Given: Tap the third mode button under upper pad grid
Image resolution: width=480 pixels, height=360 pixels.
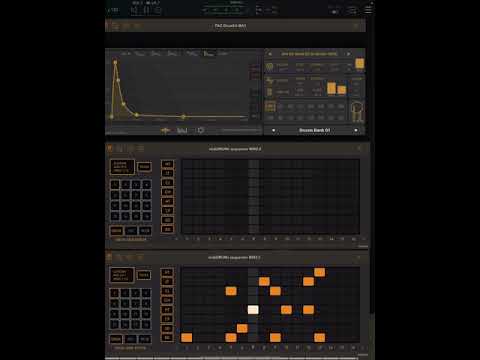Looking at the screenshot, I should pyautogui.click(x=145, y=231).
